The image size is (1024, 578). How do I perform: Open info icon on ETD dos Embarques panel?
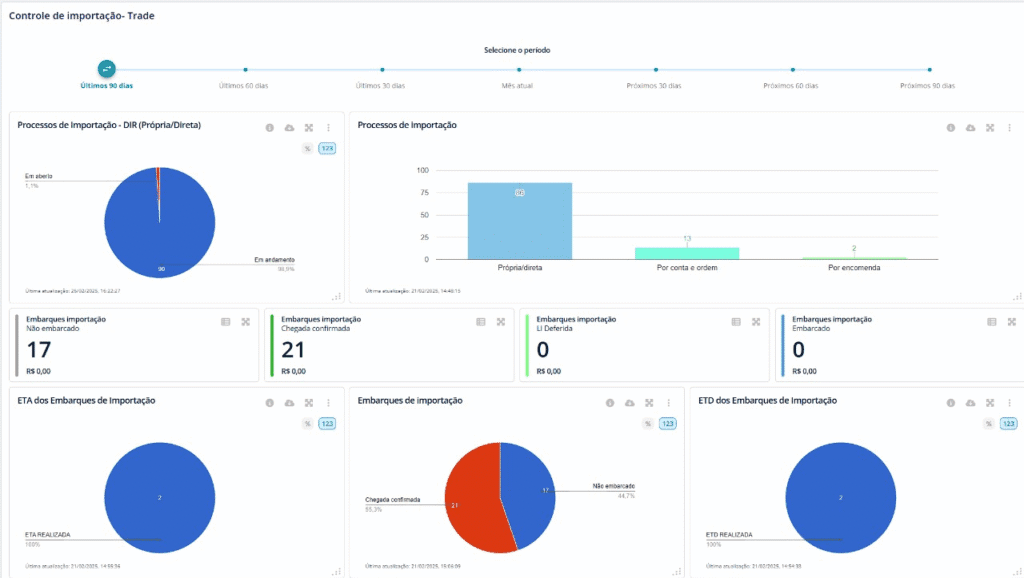pyautogui.click(x=951, y=403)
